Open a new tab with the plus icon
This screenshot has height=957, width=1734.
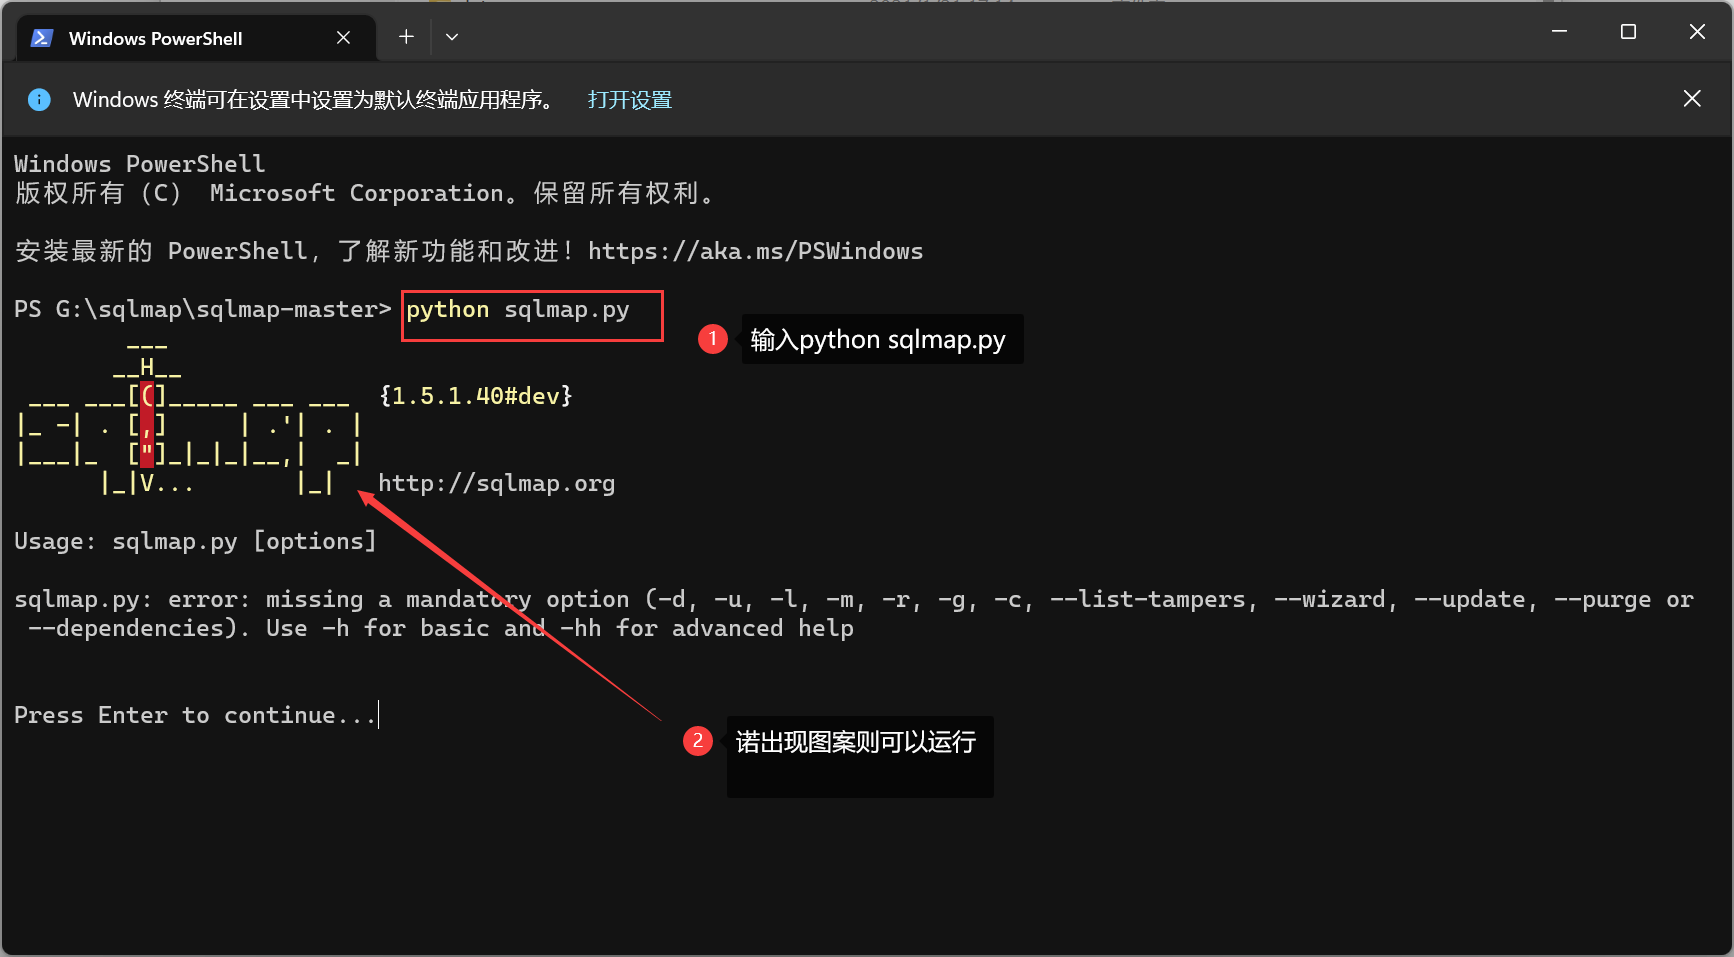coord(406,36)
